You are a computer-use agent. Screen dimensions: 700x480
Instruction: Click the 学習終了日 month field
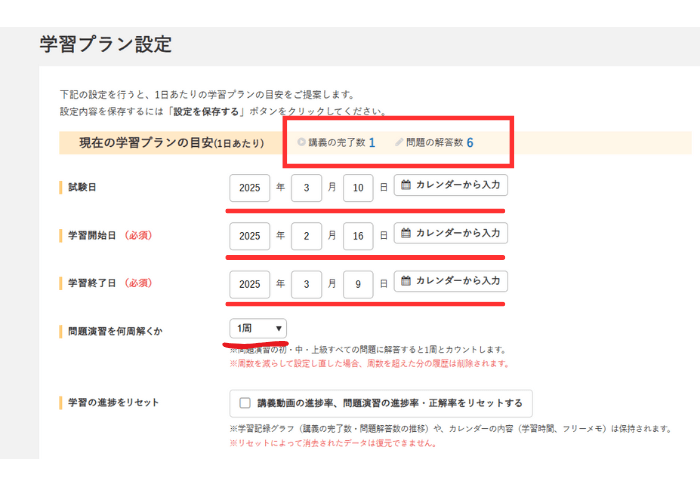point(306,284)
